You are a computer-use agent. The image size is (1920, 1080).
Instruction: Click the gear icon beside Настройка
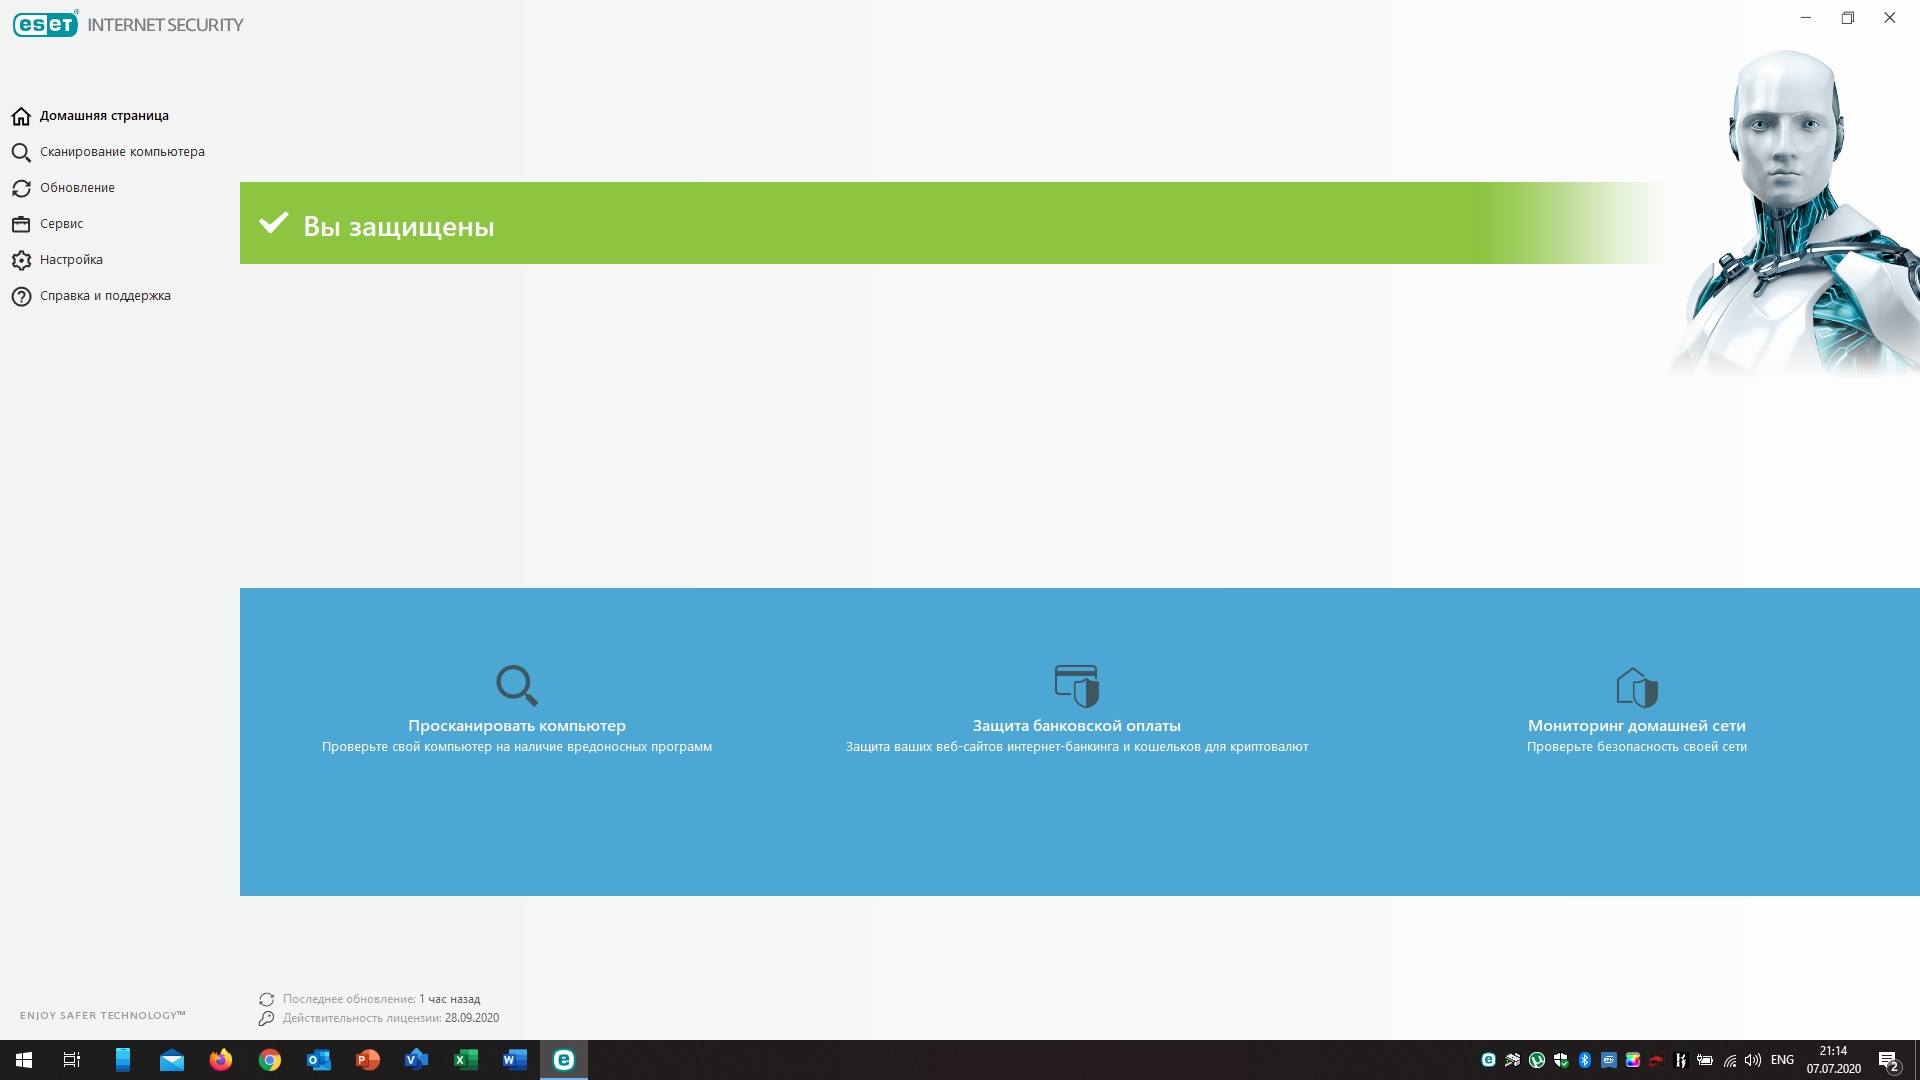pyautogui.click(x=21, y=260)
